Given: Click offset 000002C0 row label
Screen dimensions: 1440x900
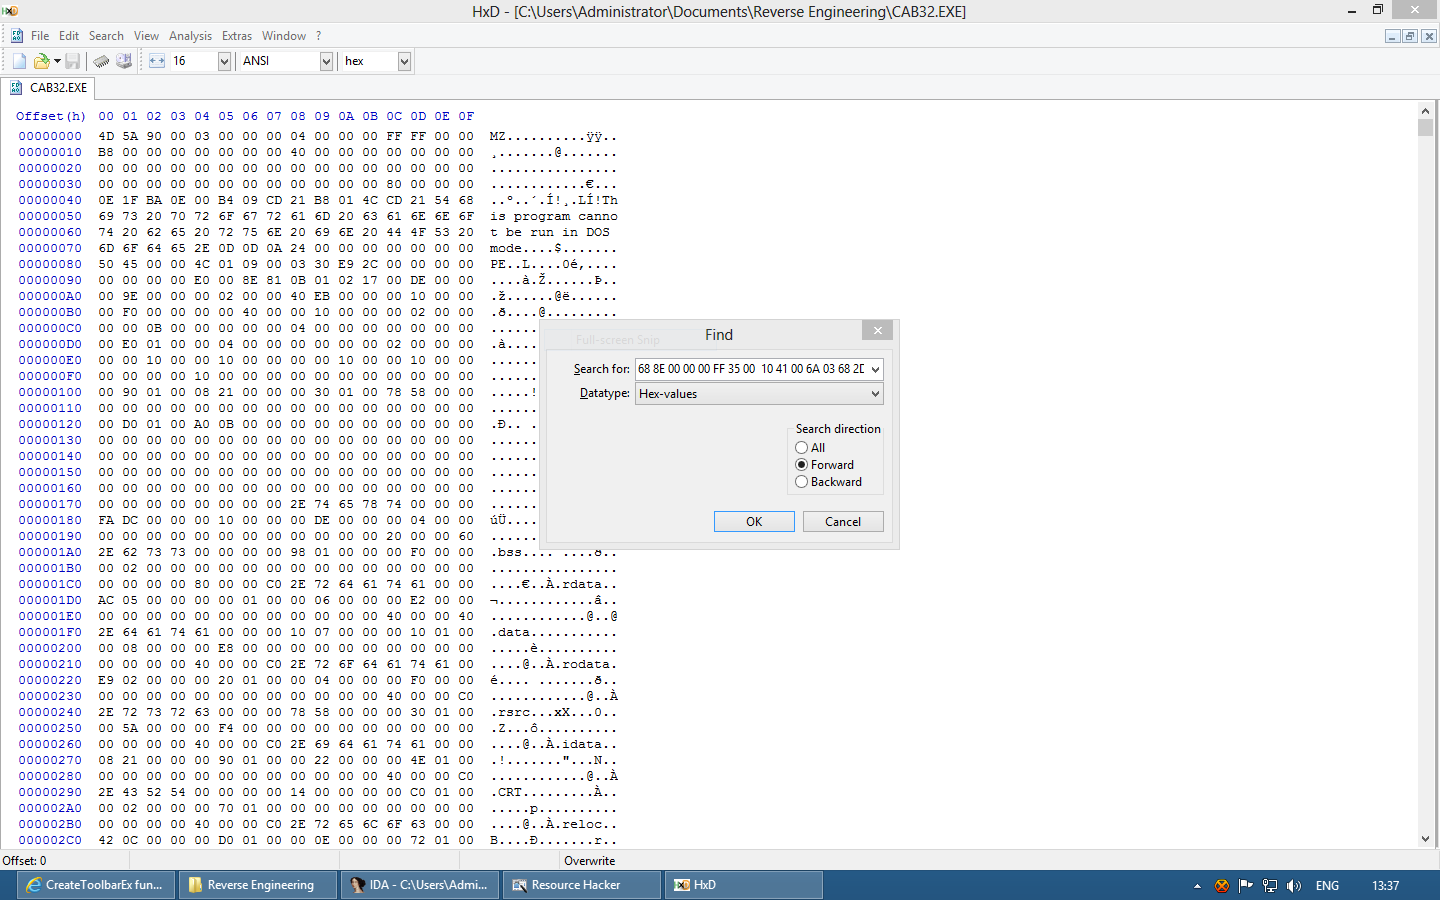Looking at the screenshot, I should (x=50, y=840).
